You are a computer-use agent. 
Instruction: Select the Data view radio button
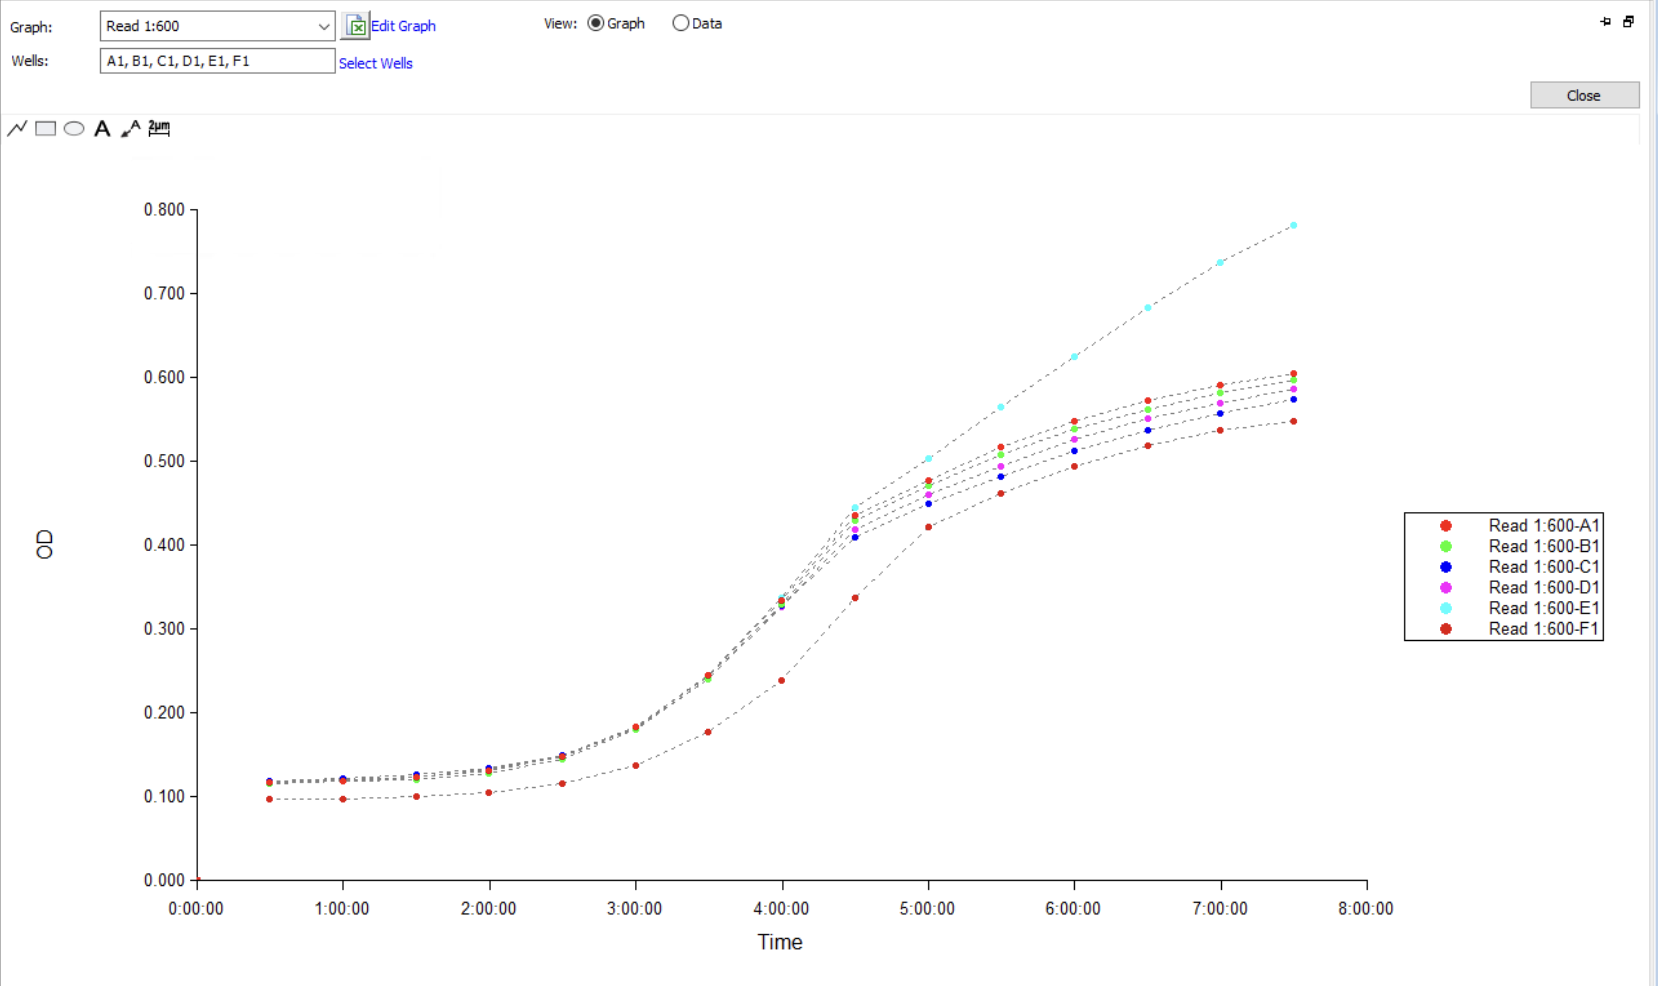tap(681, 23)
